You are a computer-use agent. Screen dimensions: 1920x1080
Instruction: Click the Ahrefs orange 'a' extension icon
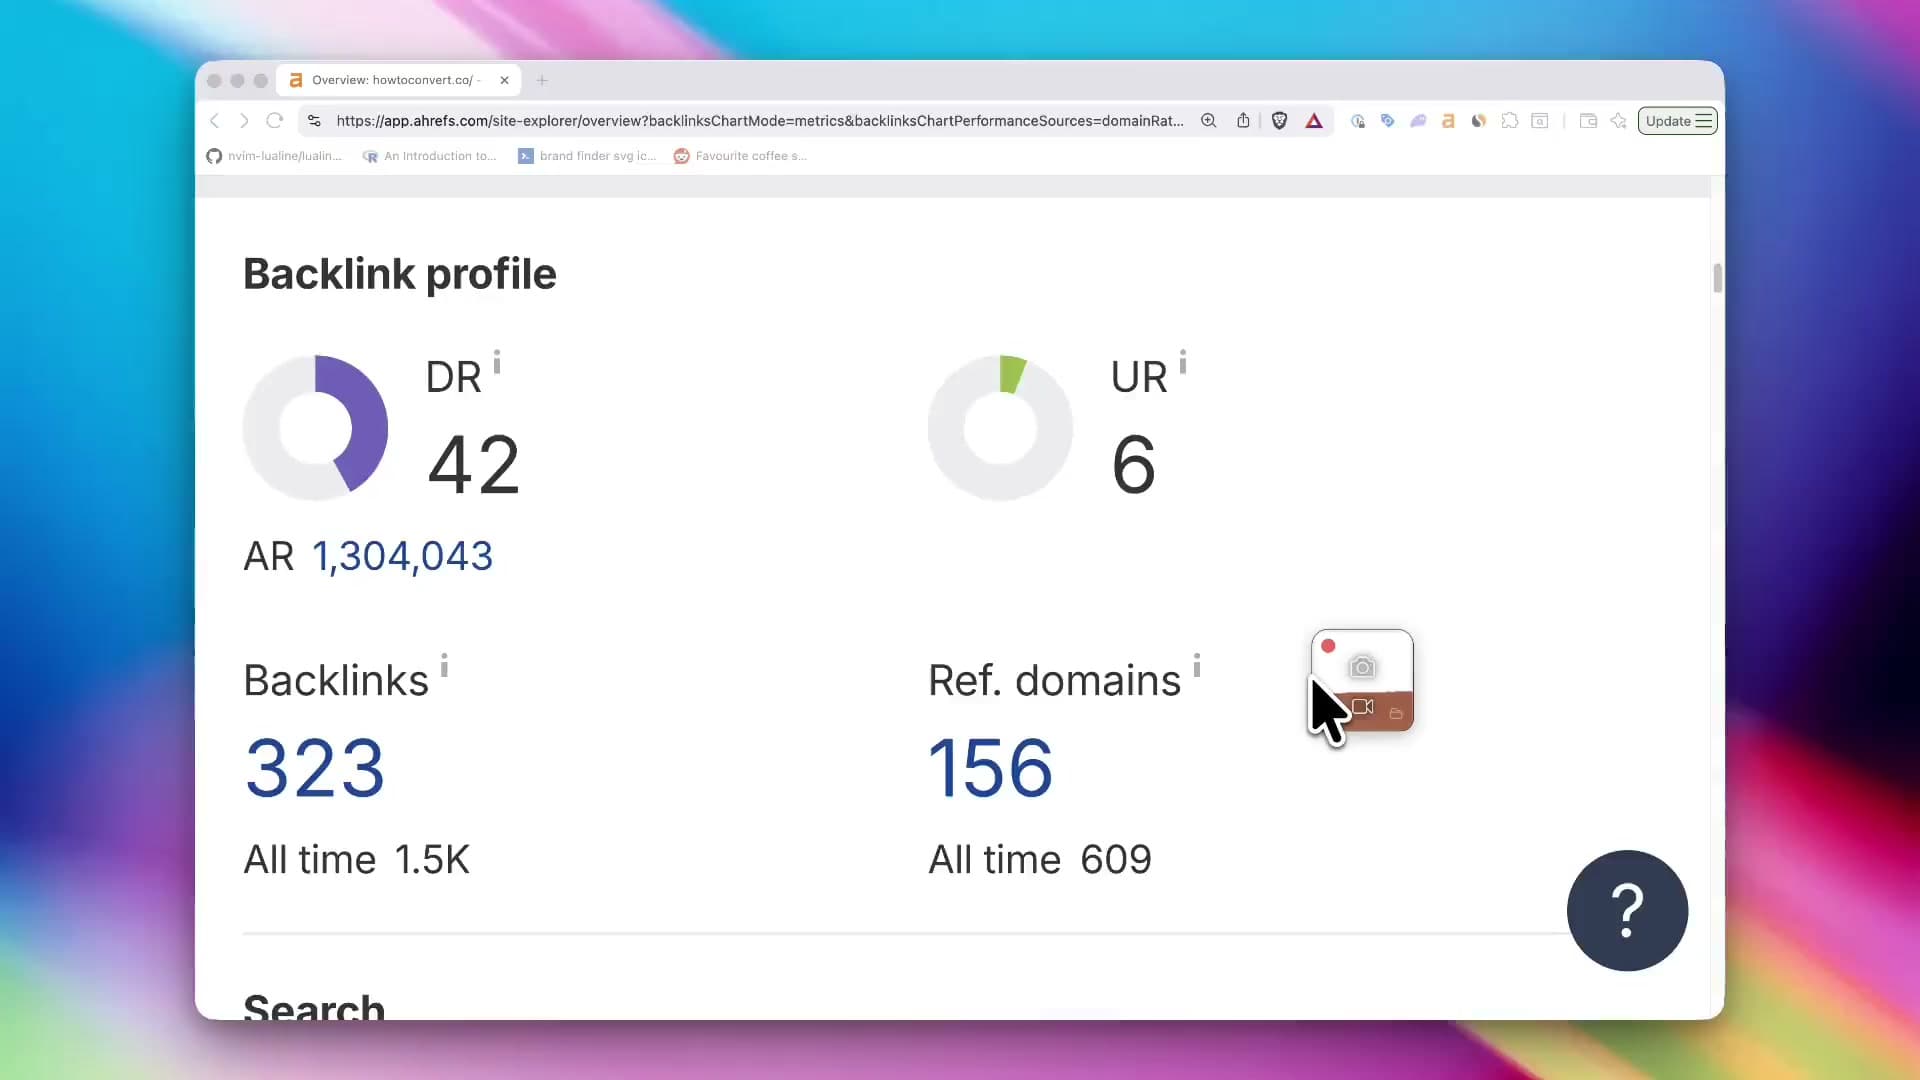1448,121
